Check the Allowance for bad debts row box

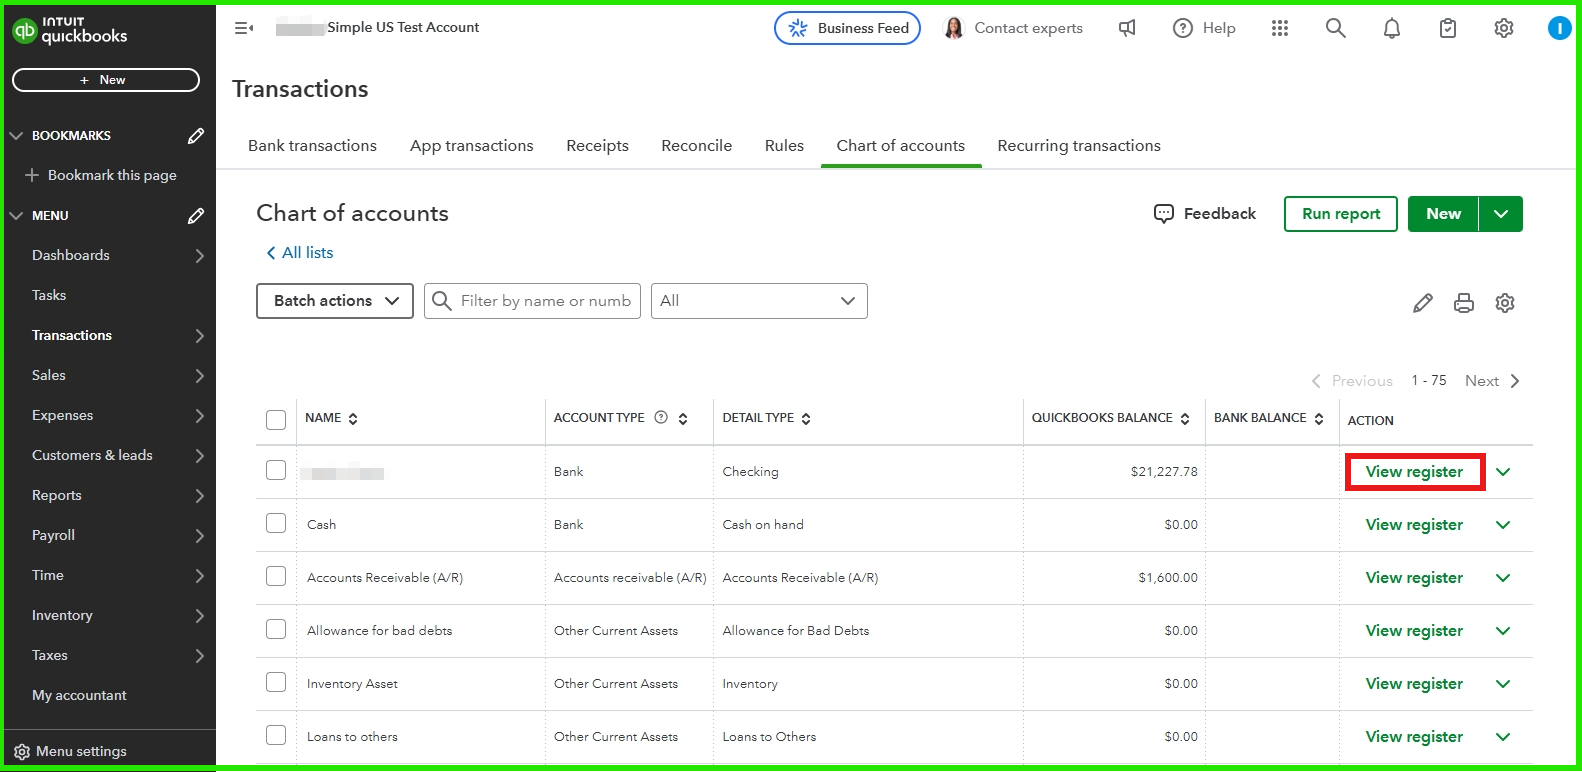tap(276, 629)
